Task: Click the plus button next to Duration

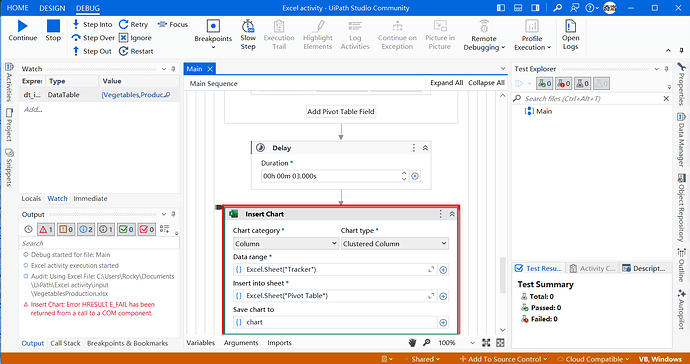Action: (415, 176)
